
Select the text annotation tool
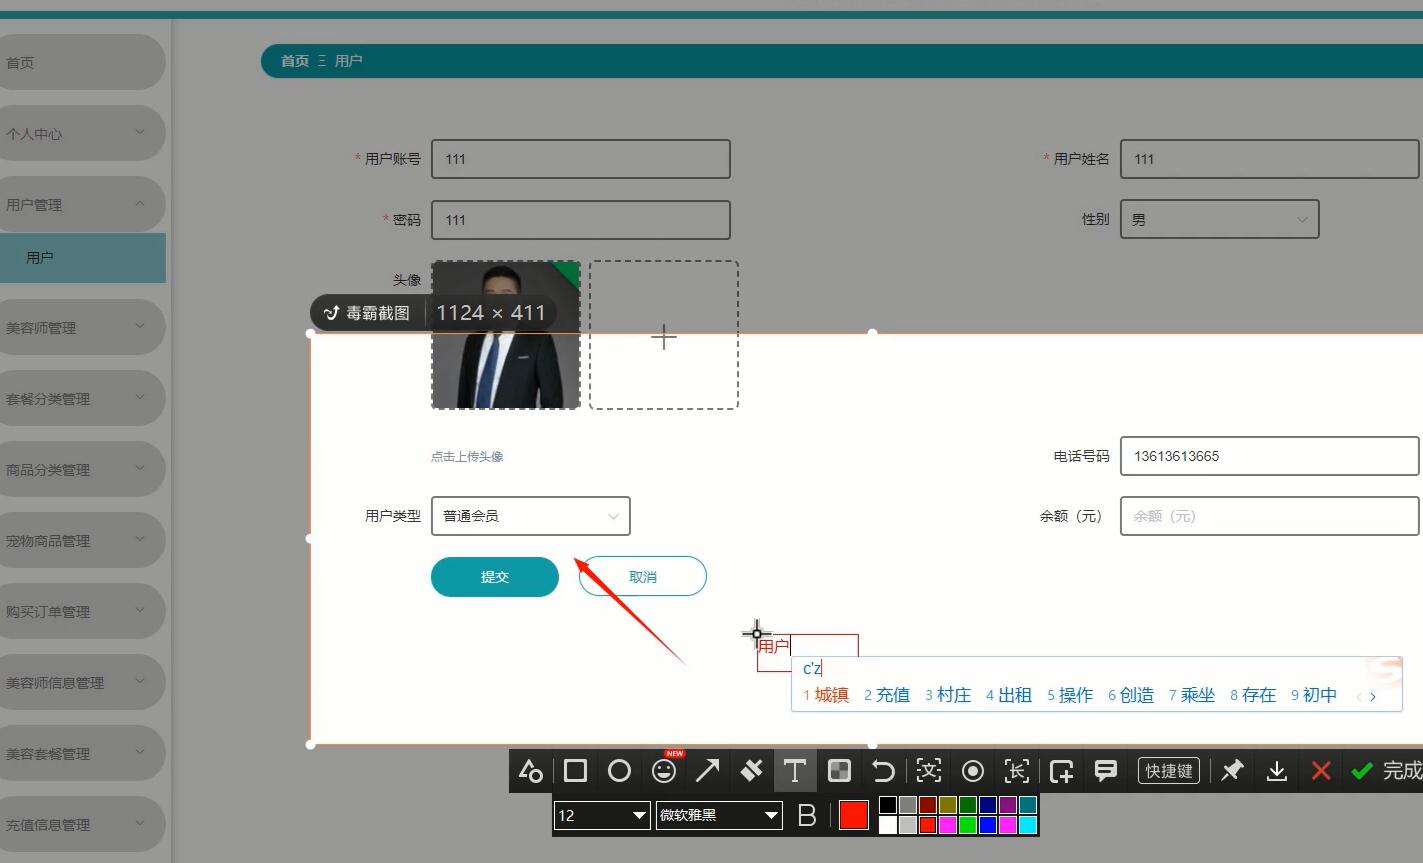pos(795,771)
